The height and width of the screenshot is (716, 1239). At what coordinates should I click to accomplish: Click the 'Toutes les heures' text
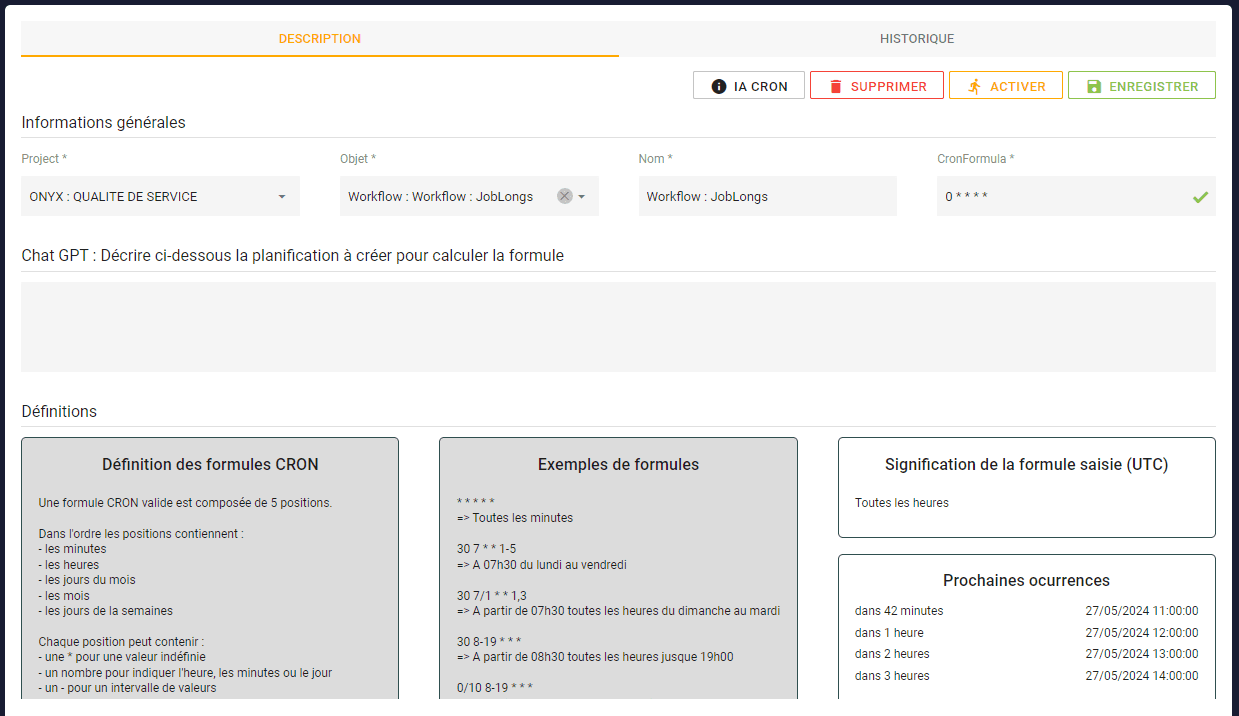[x=902, y=502]
